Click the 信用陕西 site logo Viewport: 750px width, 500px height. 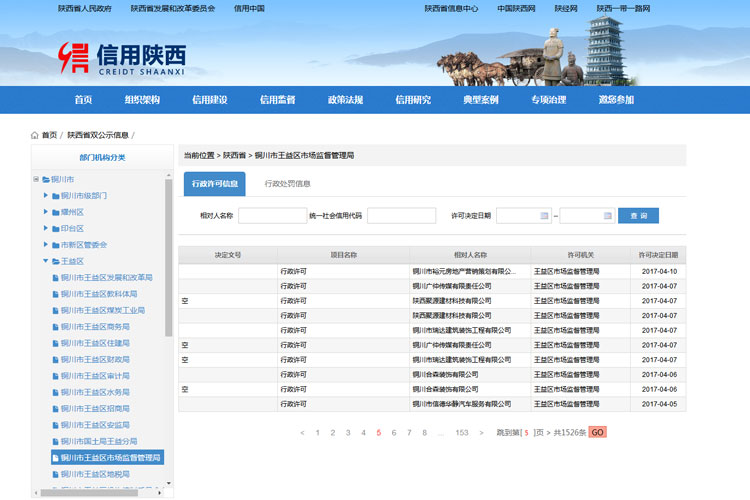(x=122, y=57)
